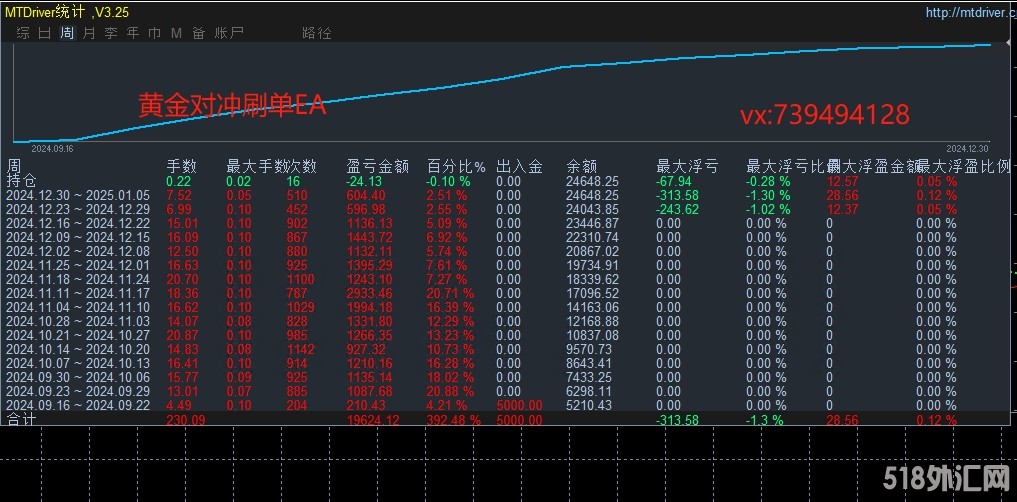Select the 2024.11.18 ~ 2024.11.24 week row
This screenshot has width=1017, height=502.
pos(508,280)
